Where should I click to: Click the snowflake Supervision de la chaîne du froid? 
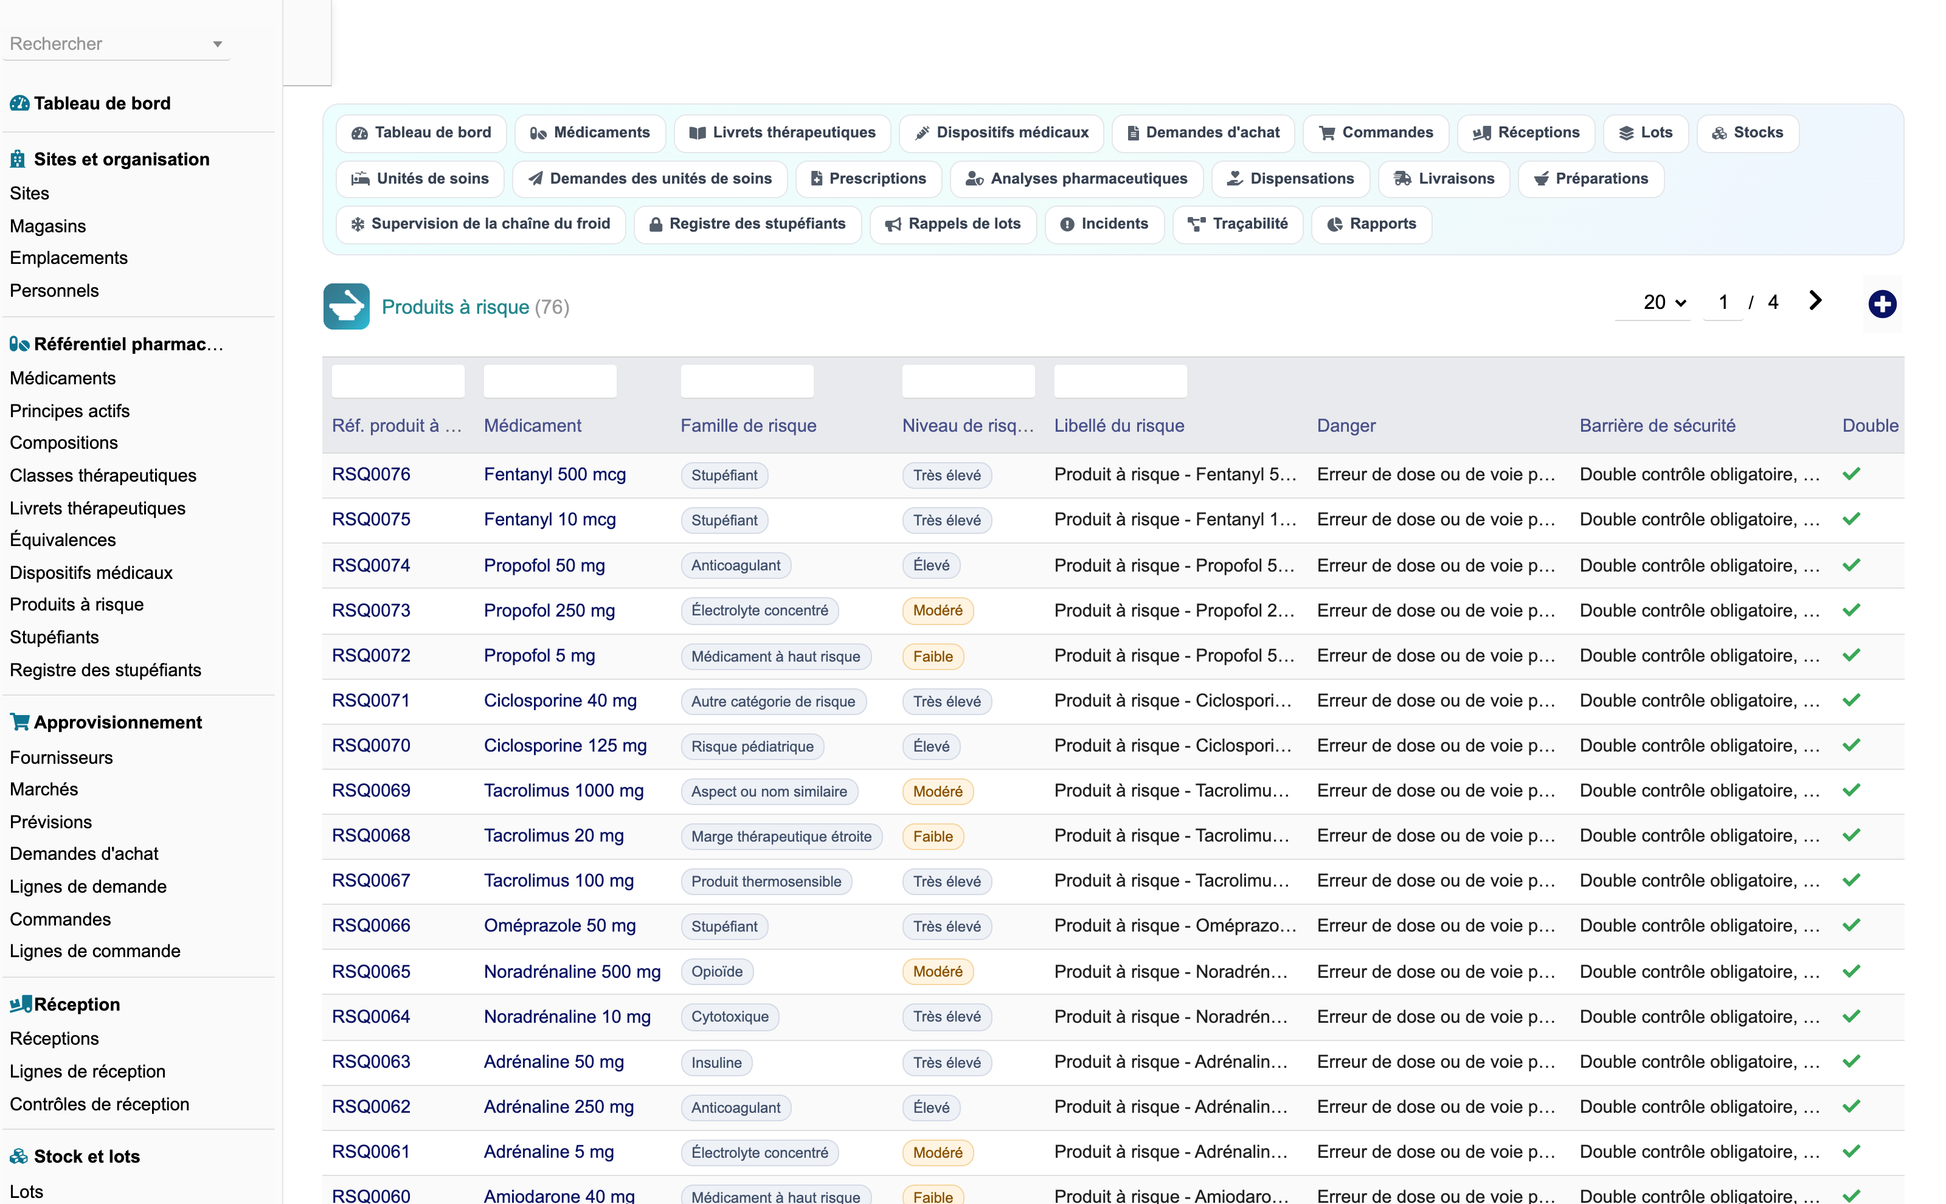click(x=481, y=224)
